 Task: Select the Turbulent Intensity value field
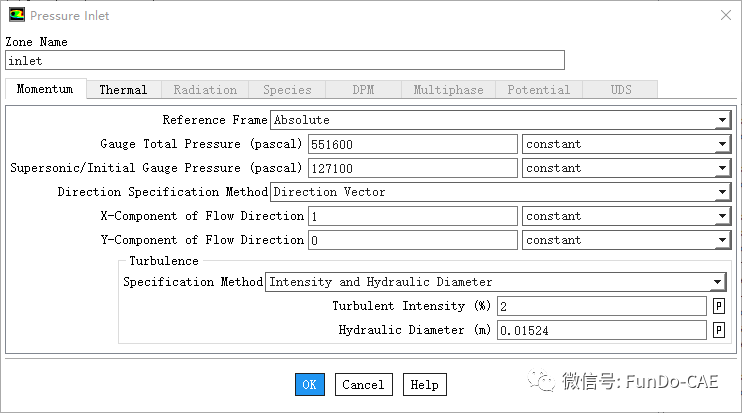(601, 306)
